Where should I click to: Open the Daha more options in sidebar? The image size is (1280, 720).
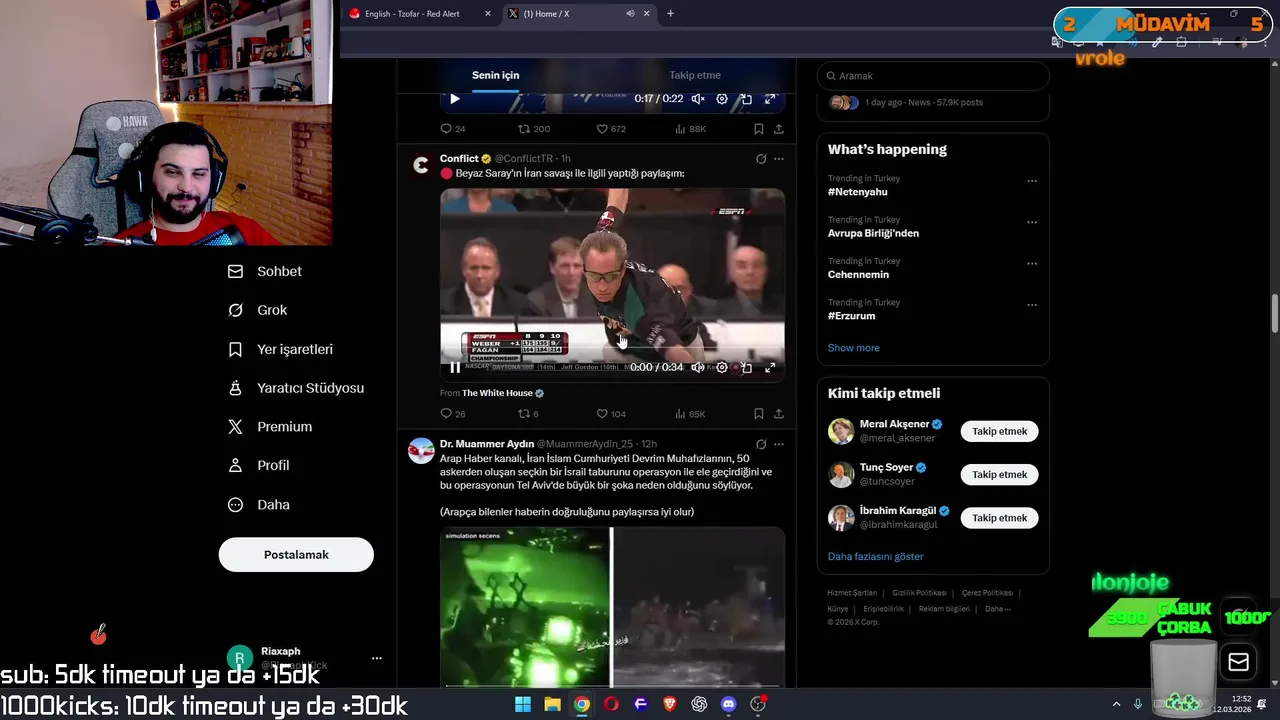(259, 505)
